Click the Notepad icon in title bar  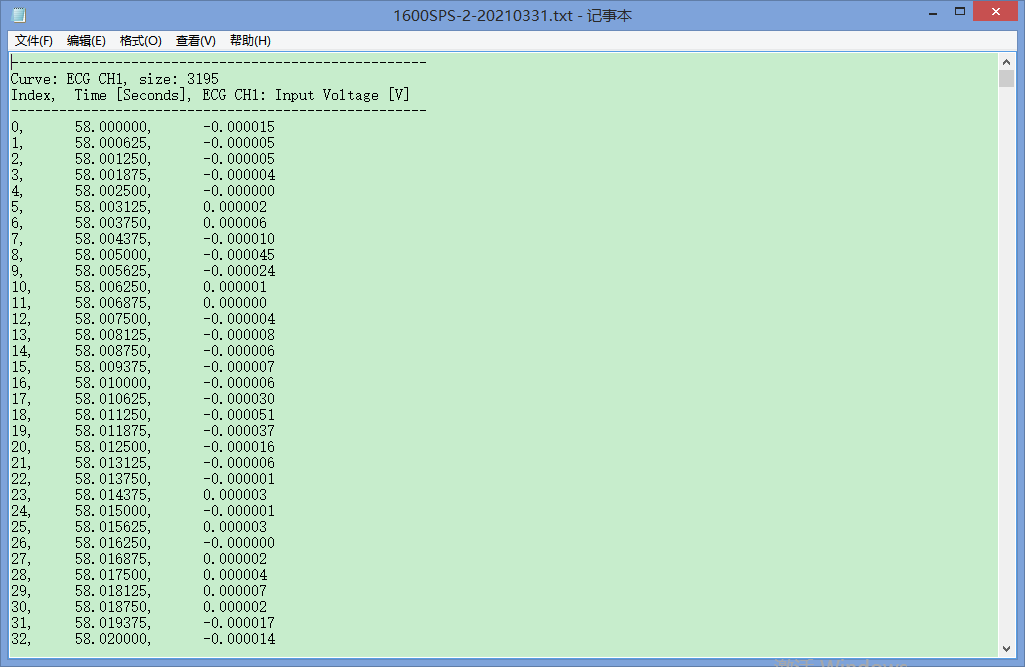(19, 14)
